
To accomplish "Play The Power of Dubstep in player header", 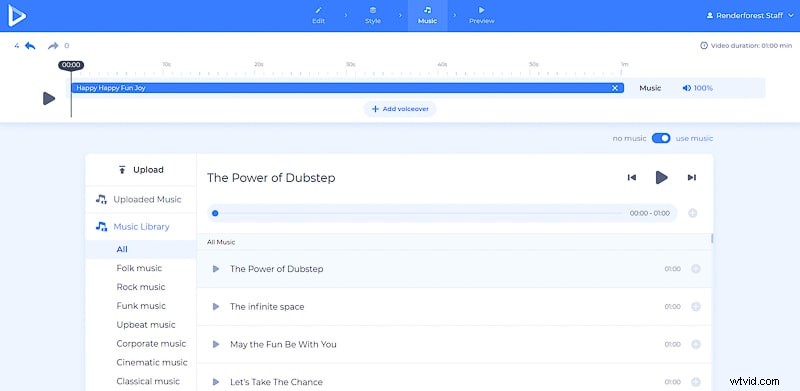I will pyautogui.click(x=661, y=178).
